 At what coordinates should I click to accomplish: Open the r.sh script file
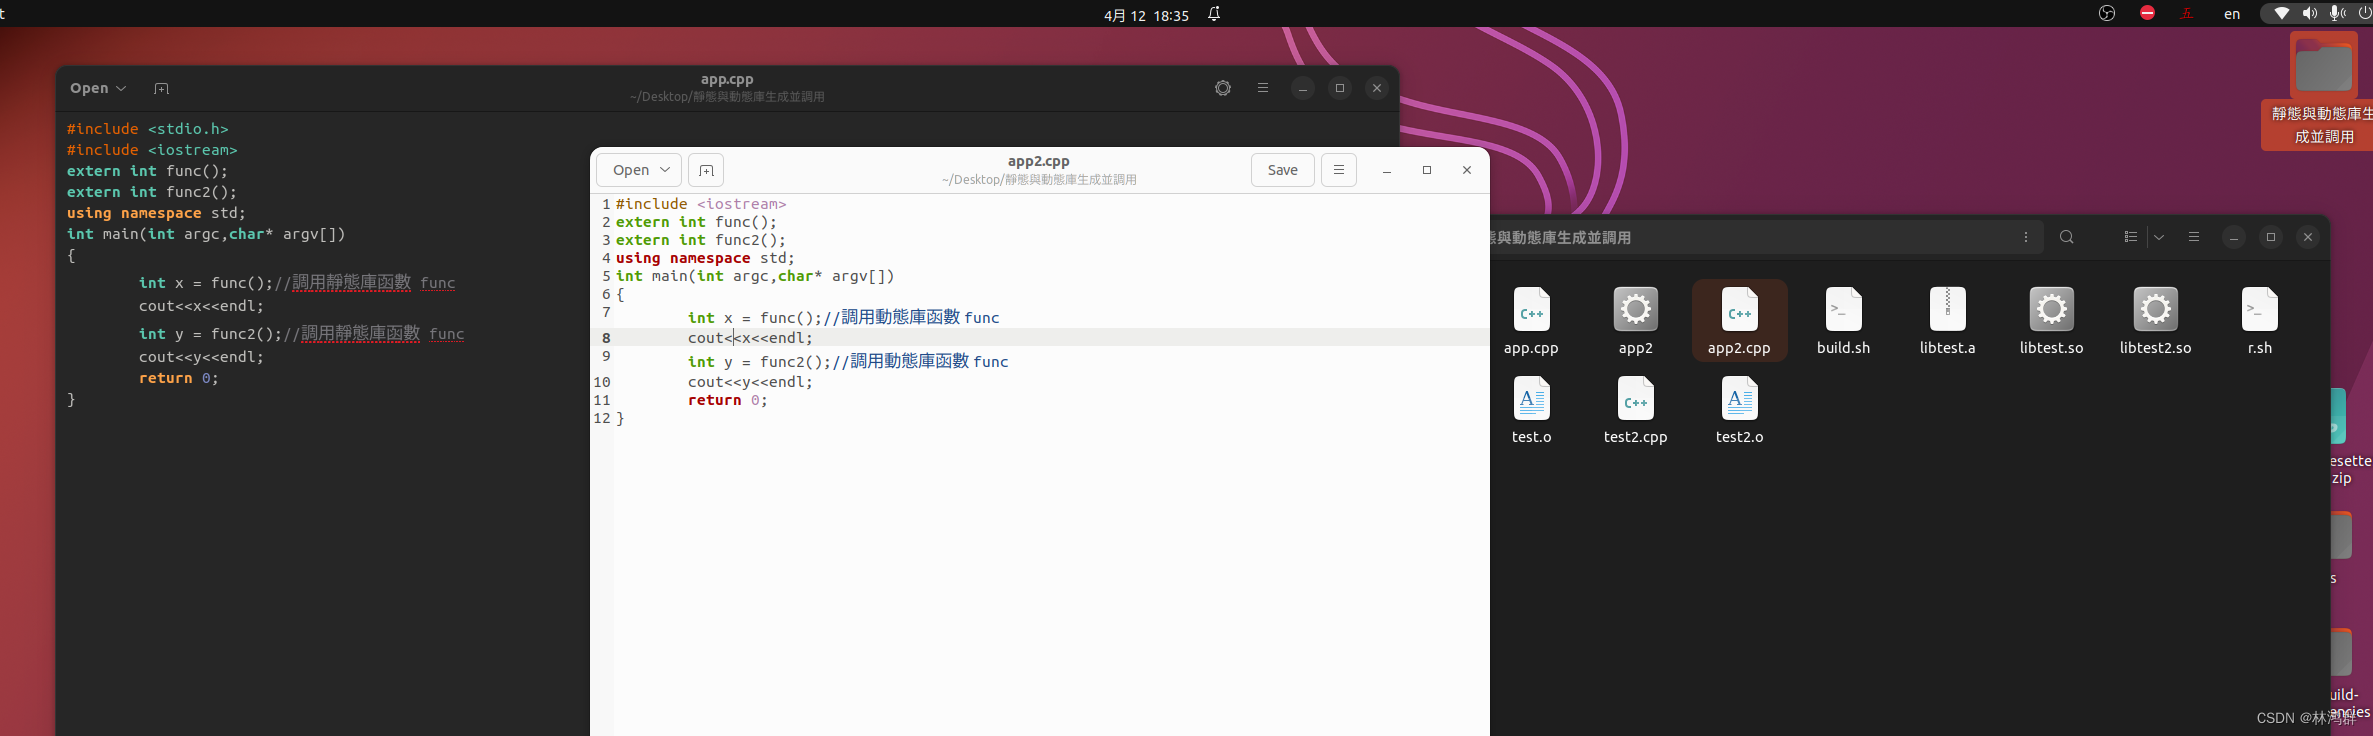pyautogui.click(x=2259, y=321)
